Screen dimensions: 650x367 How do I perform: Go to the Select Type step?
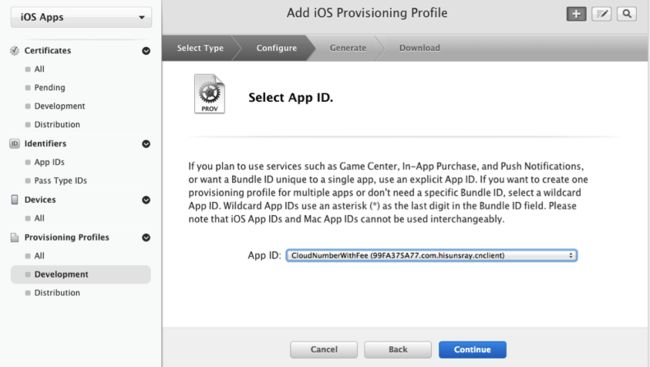pyautogui.click(x=200, y=48)
